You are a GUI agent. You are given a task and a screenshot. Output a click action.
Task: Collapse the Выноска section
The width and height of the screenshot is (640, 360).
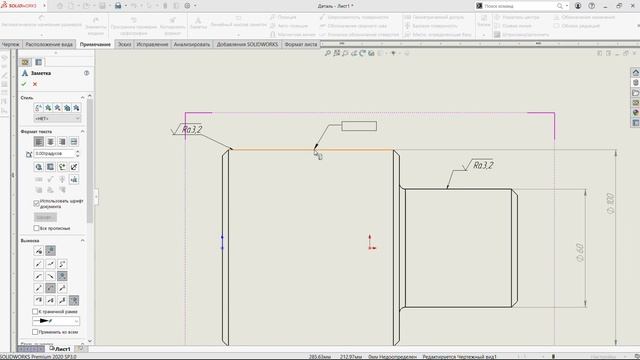pyautogui.click(x=82, y=240)
